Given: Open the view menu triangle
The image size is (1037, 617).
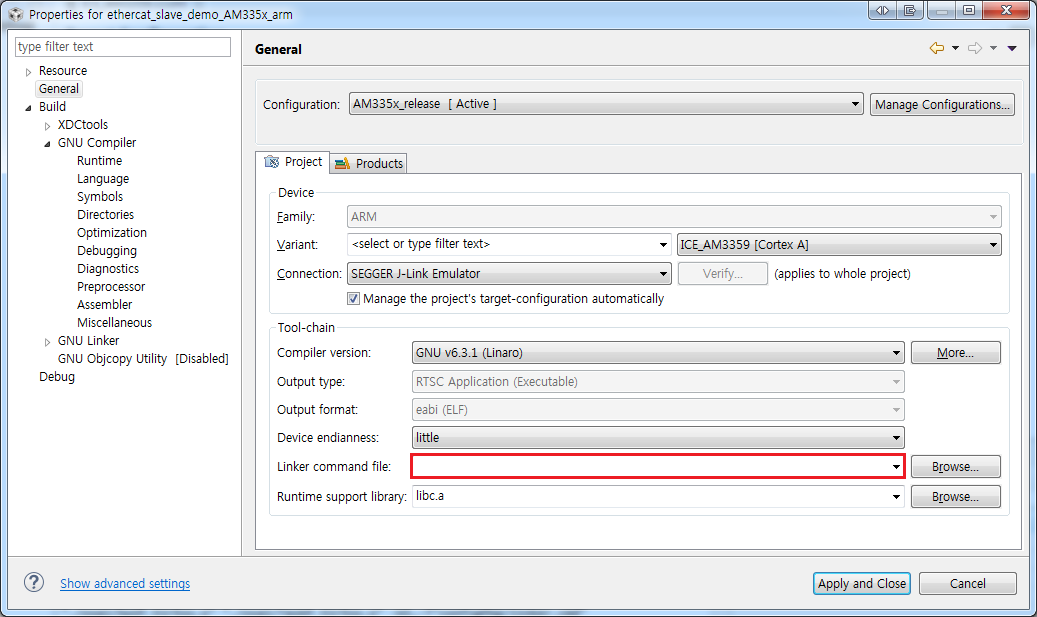Looking at the screenshot, I should coord(1012,48).
